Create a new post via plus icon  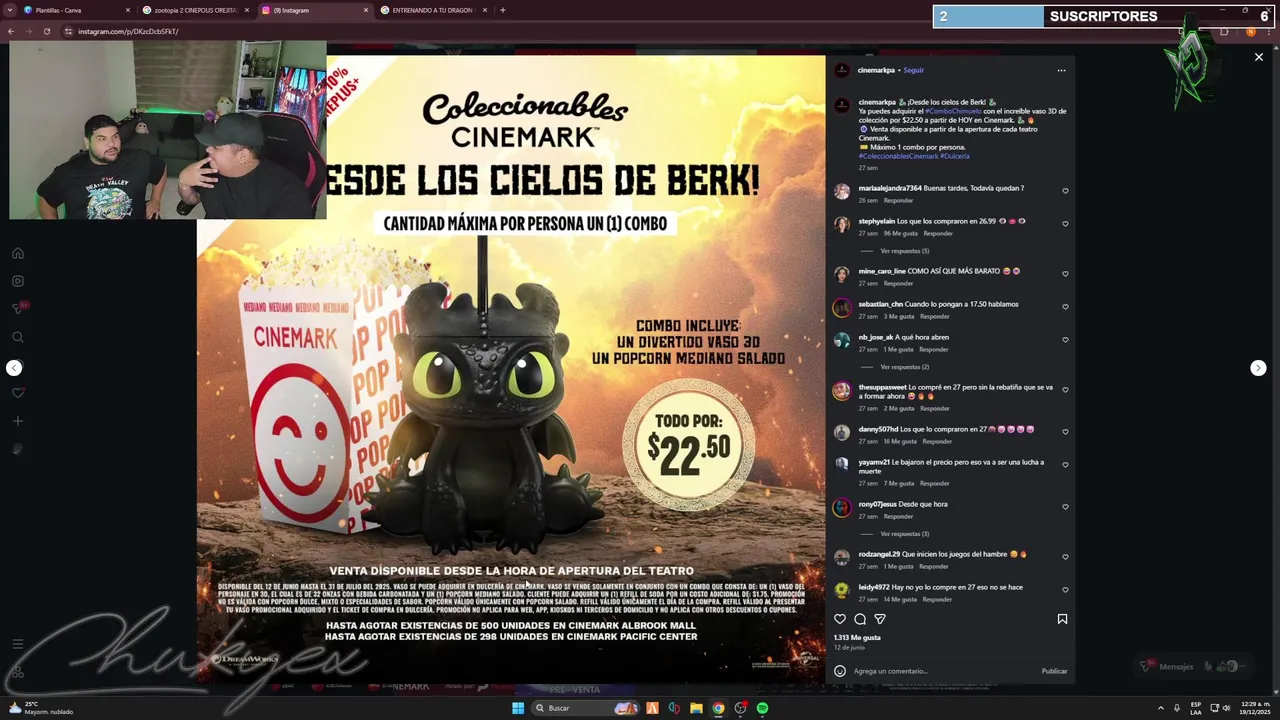tap(17, 421)
